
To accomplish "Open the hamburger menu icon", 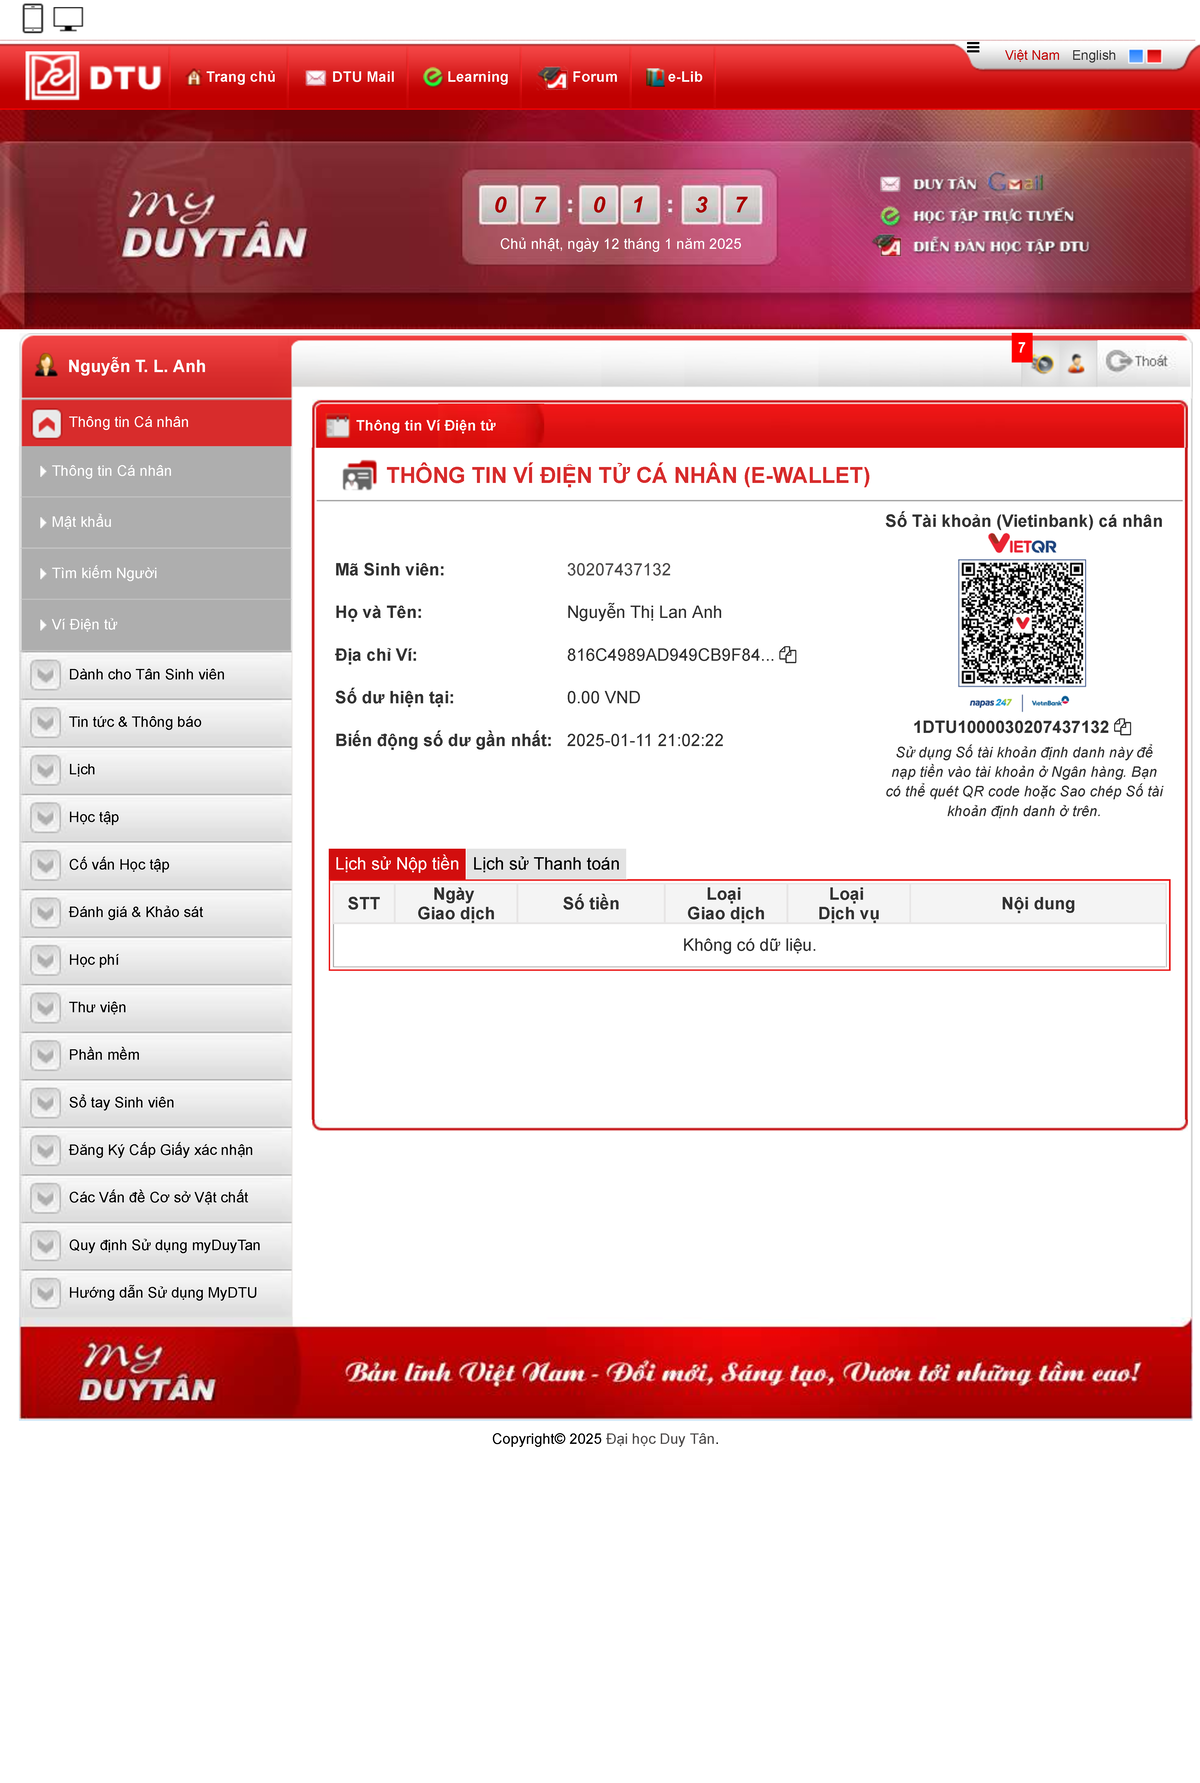I will pyautogui.click(x=973, y=48).
